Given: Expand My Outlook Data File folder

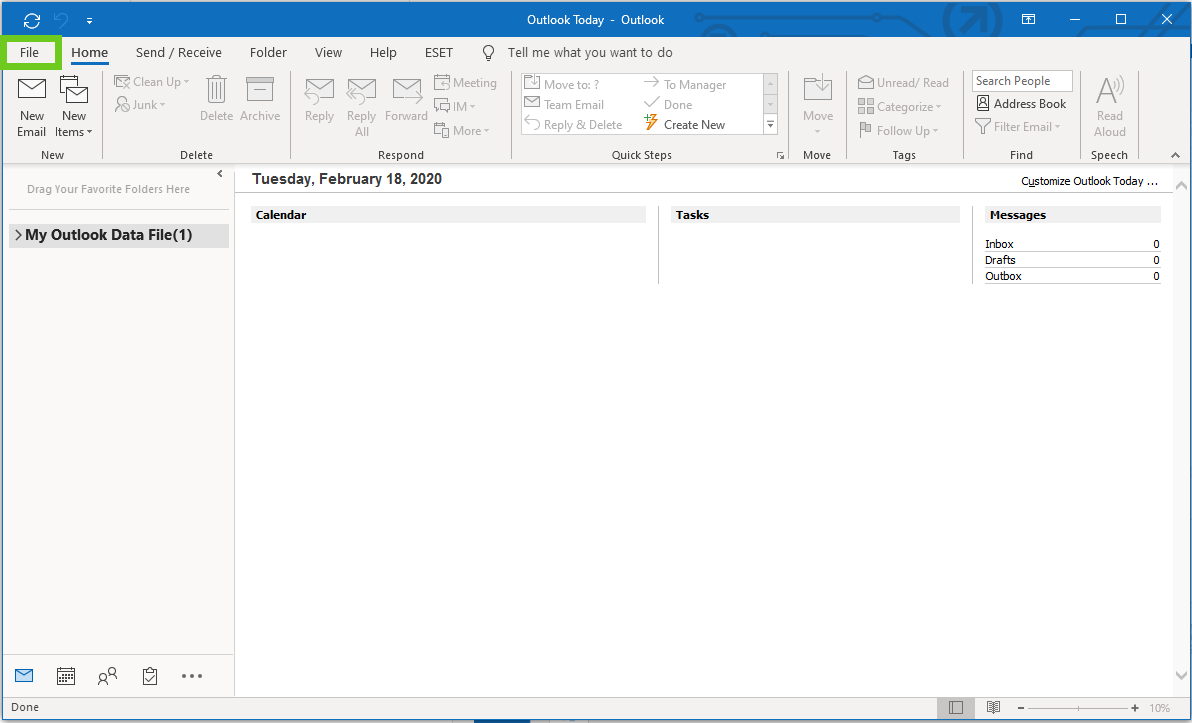Looking at the screenshot, I should 18,236.
